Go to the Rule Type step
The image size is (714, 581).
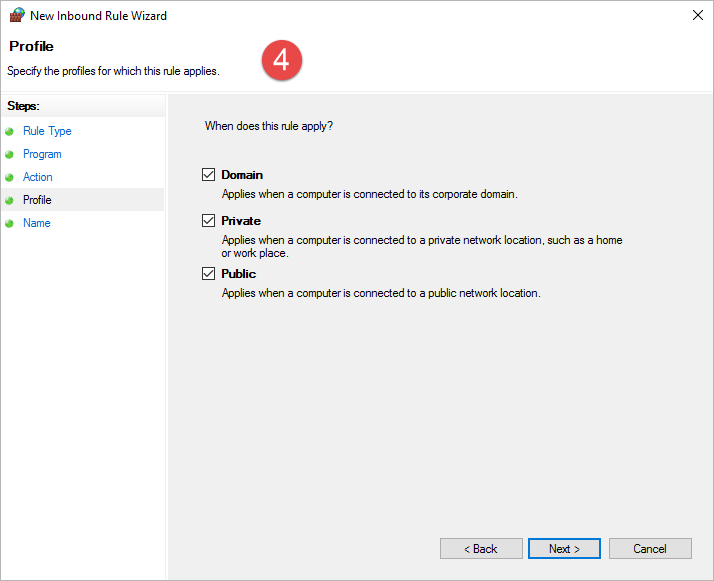(x=47, y=131)
